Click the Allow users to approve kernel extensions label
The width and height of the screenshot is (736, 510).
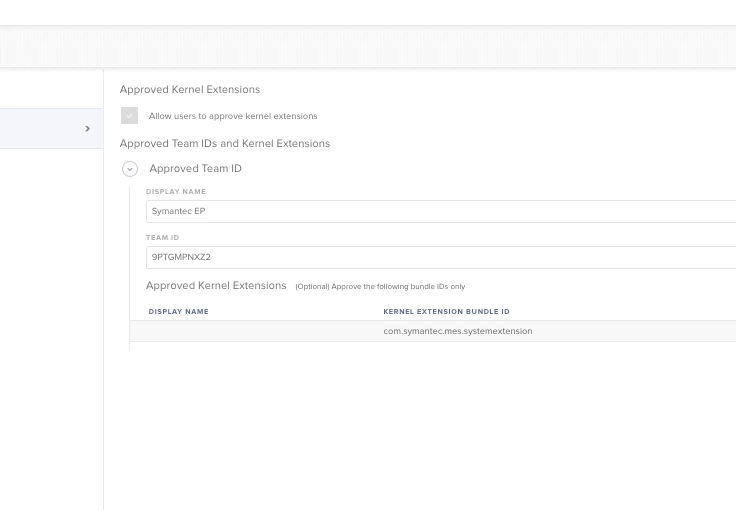pos(233,116)
